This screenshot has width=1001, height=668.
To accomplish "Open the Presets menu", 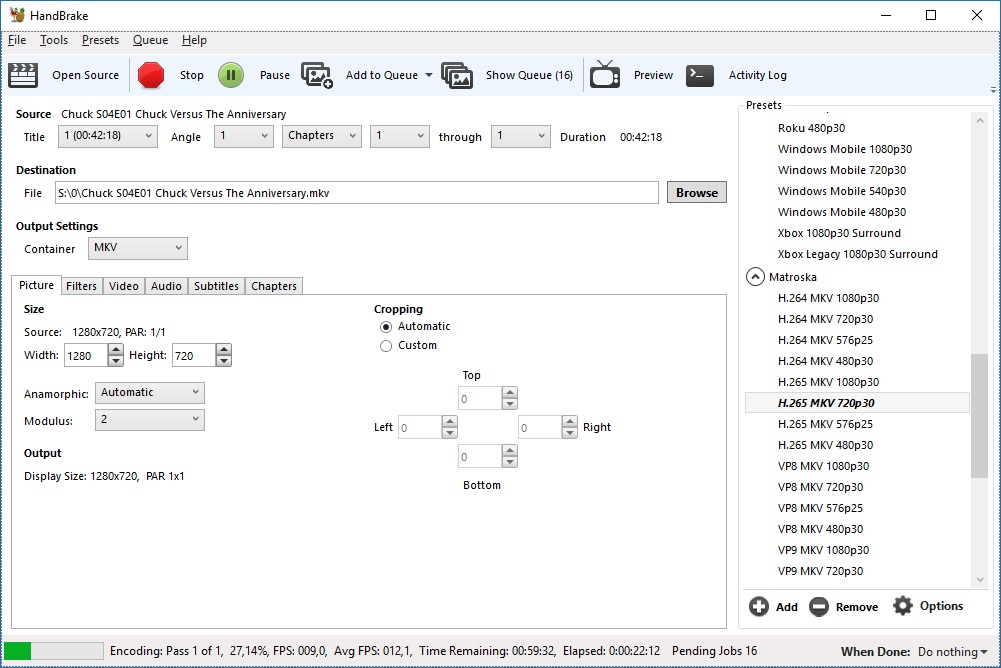I will point(100,40).
